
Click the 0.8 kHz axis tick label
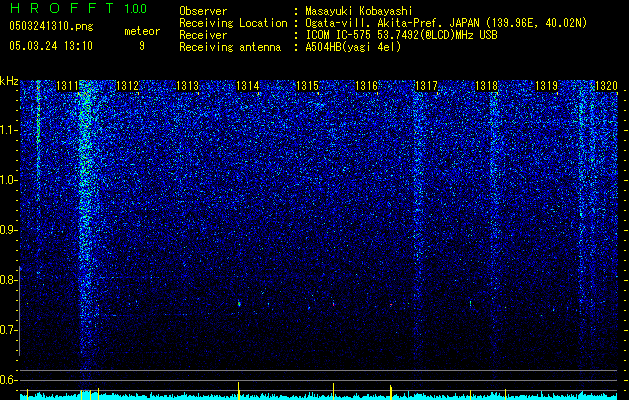[8, 280]
